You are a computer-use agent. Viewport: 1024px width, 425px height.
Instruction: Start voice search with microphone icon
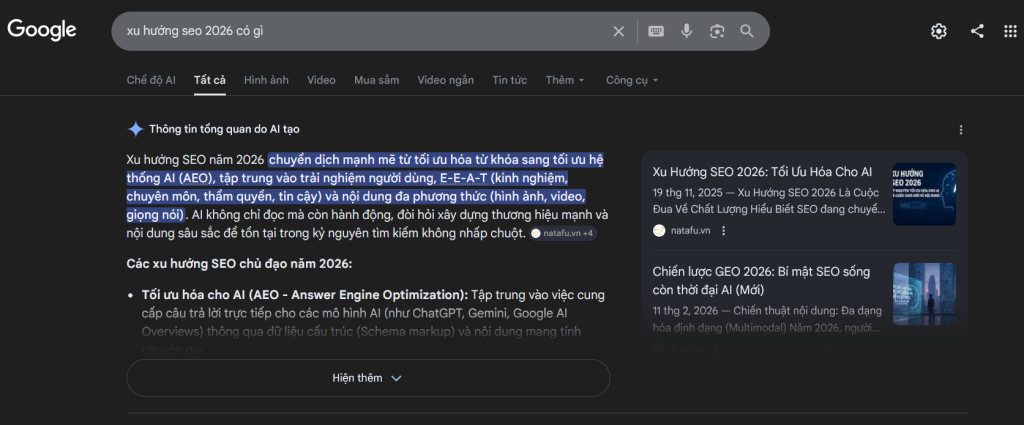coord(686,31)
